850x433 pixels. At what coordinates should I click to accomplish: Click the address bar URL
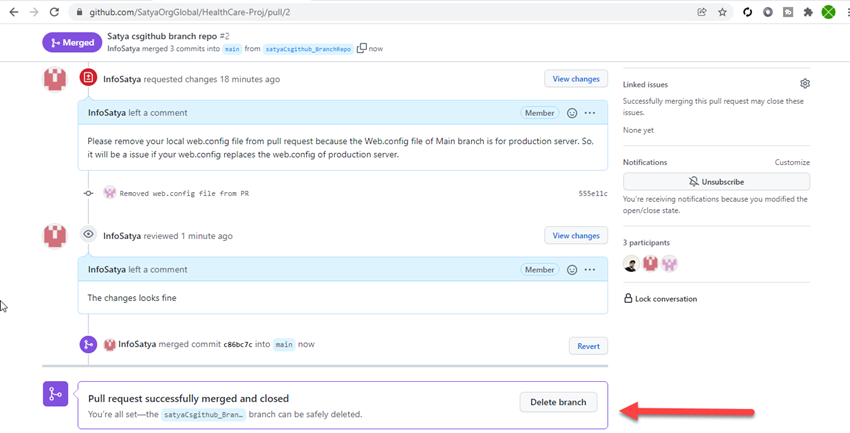(x=190, y=12)
